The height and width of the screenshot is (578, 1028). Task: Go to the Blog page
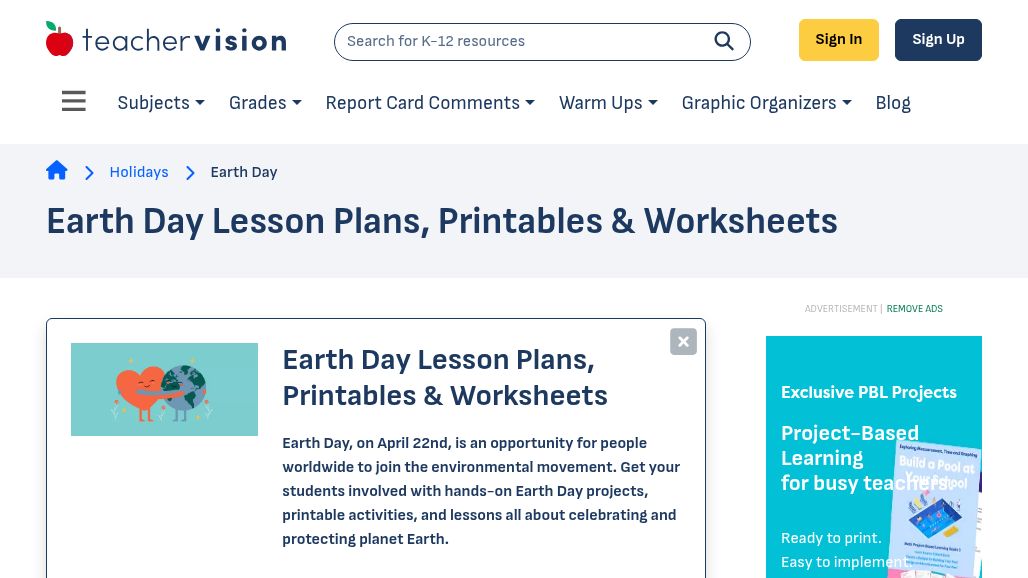(x=893, y=103)
